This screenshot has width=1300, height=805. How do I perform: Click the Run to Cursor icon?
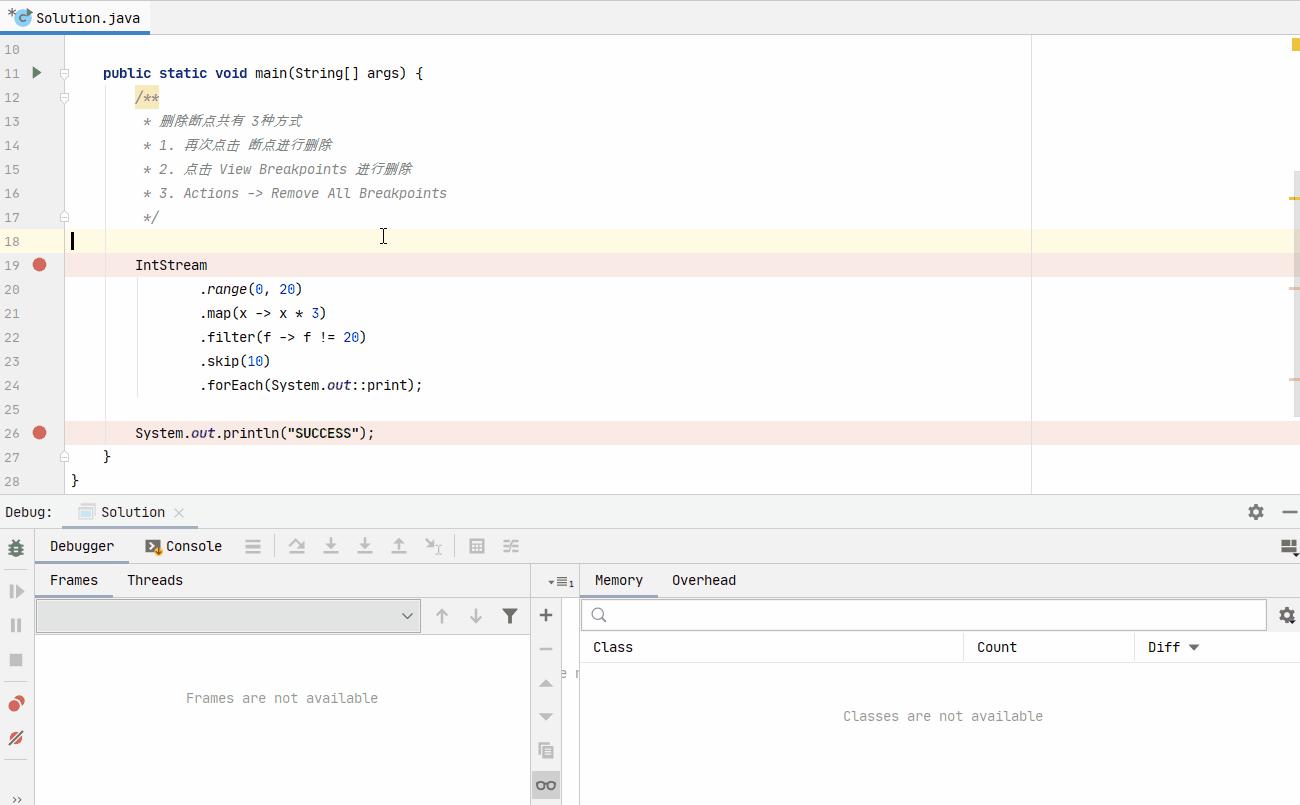(x=433, y=546)
